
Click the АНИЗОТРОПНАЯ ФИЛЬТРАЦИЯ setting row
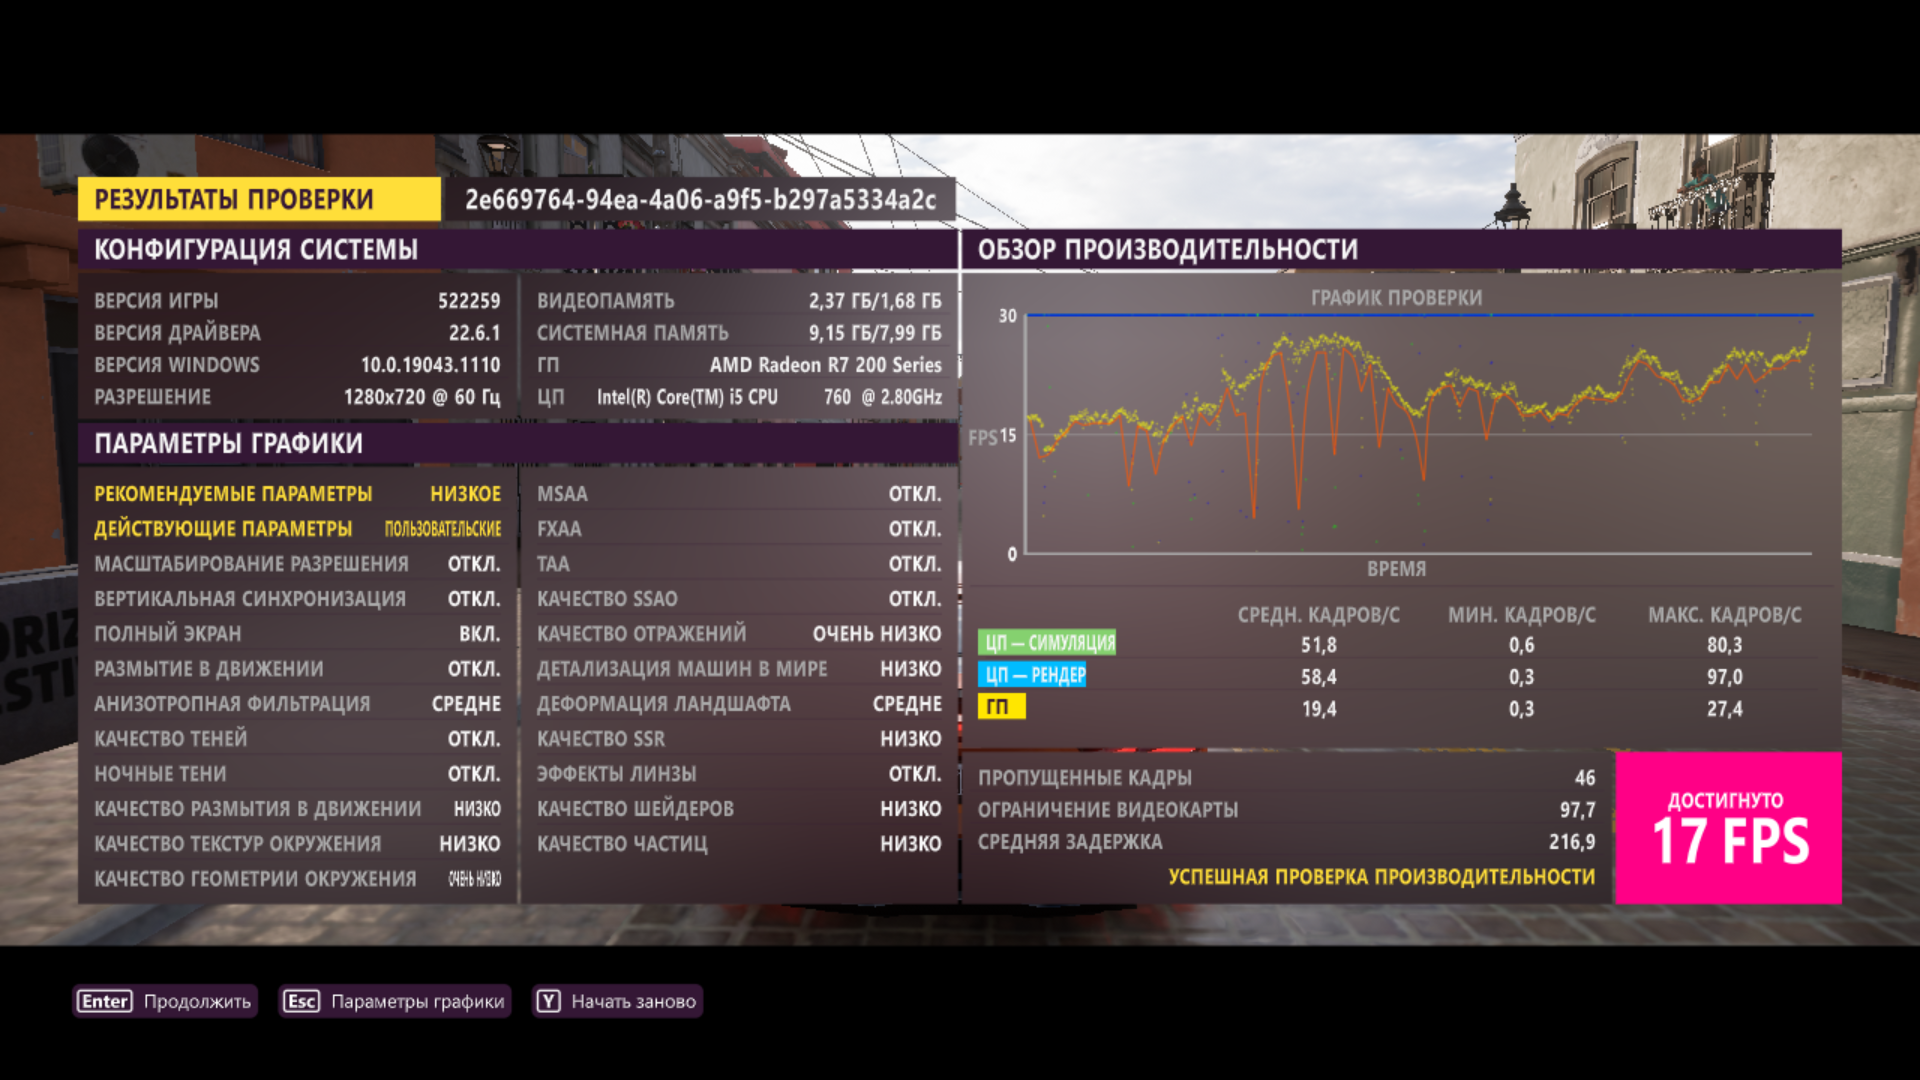[x=297, y=703]
